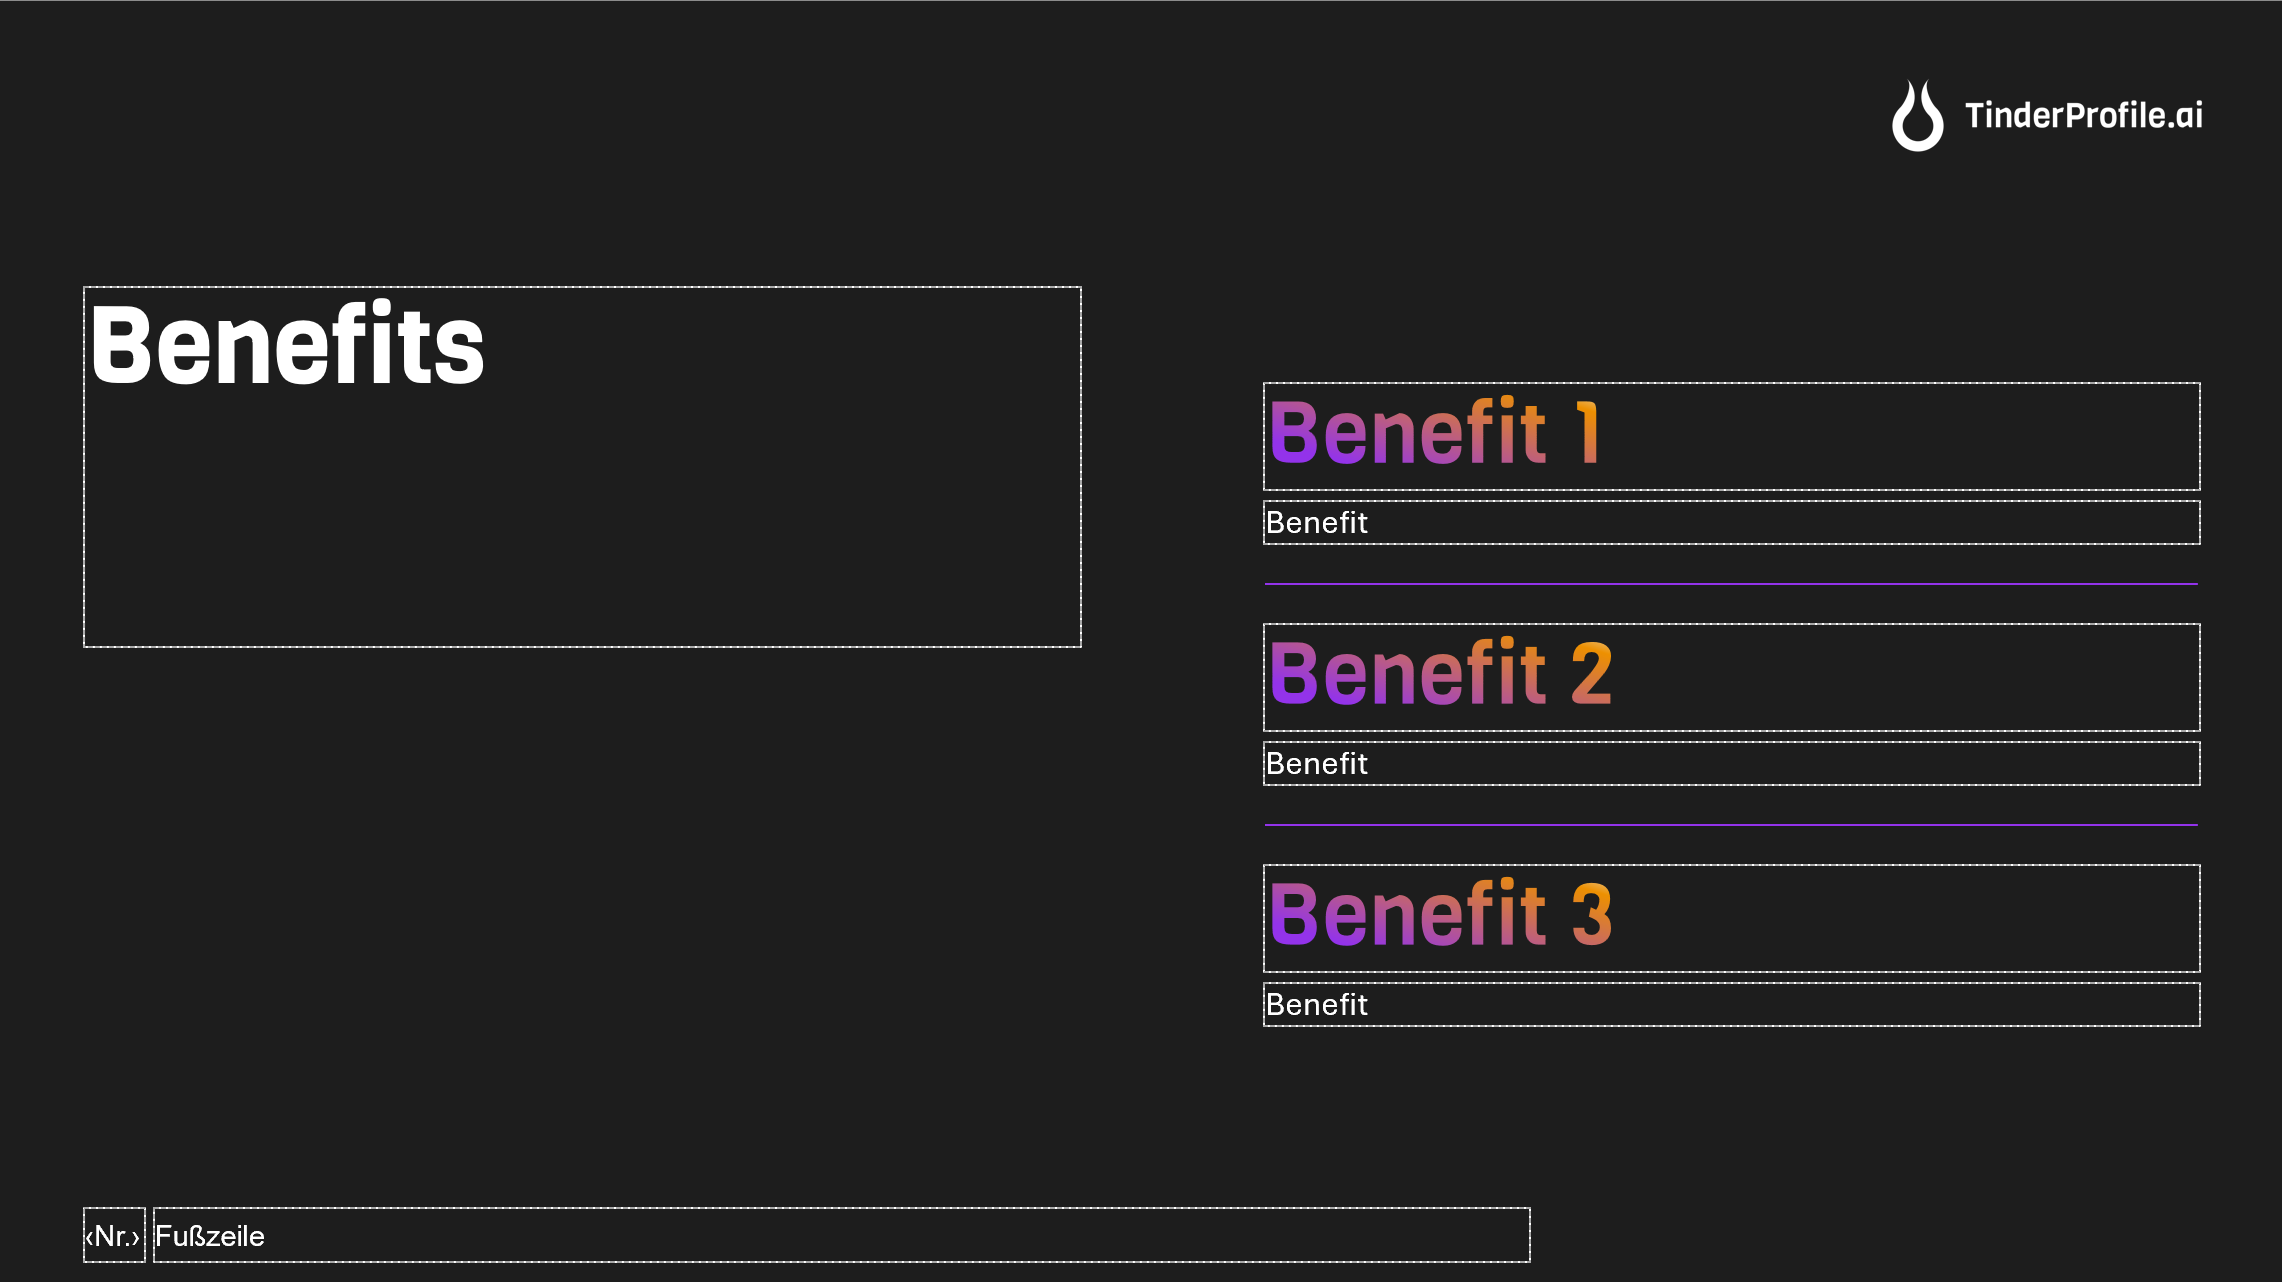Click the TinderProfile.ai logo text
This screenshot has height=1282, width=2282.
pyautogui.click(x=2083, y=116)
